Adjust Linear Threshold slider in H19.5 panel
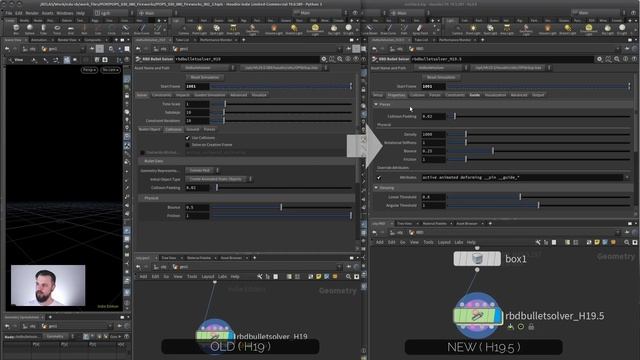Image resolution: width=640 pixels, height=360 pixels. [x=539, y=197]
